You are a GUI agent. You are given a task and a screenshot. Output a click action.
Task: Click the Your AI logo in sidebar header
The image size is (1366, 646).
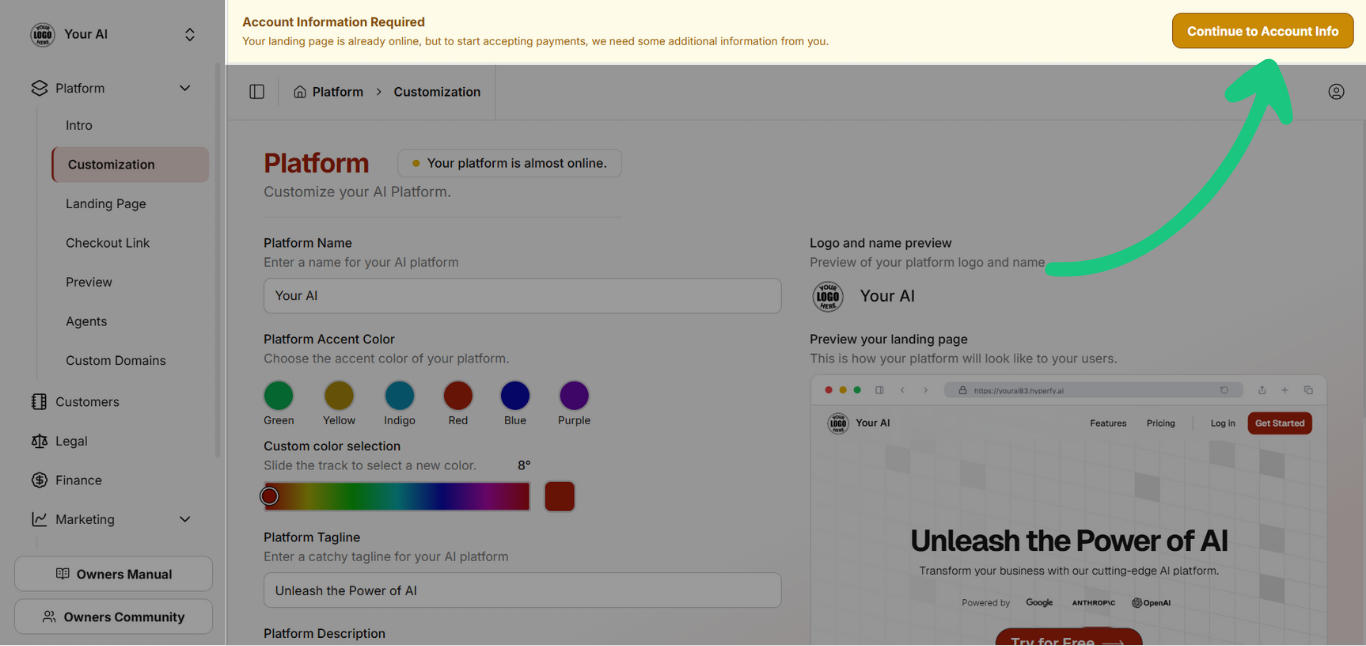tap(42, 34)
